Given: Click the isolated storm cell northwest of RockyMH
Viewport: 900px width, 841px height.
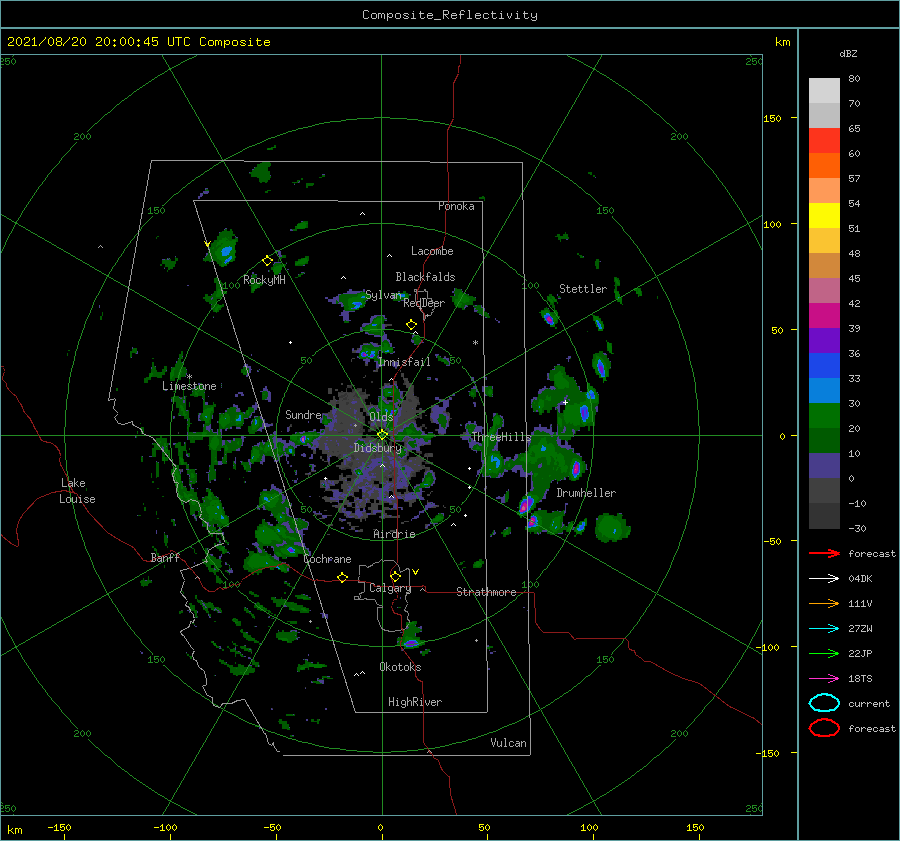Looking at the screenshot, I should (223, 248).
